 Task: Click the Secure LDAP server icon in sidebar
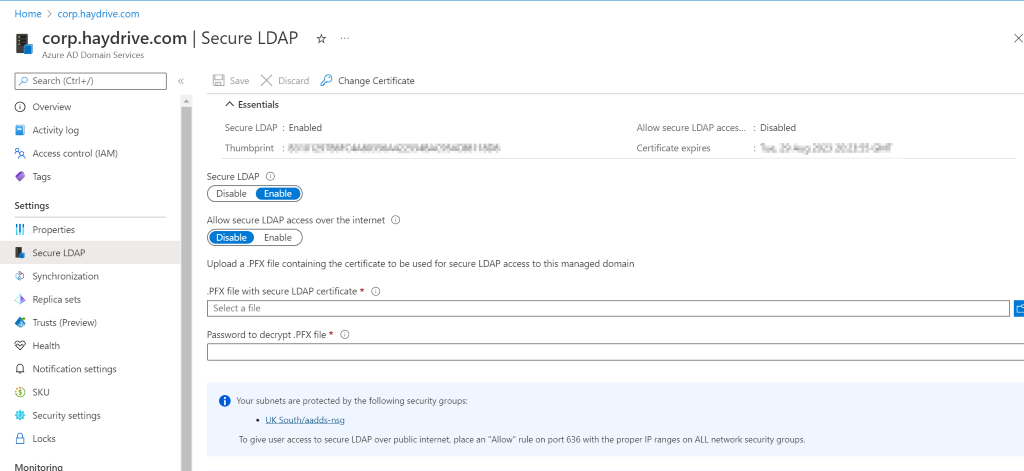click(x=20, y=253)
